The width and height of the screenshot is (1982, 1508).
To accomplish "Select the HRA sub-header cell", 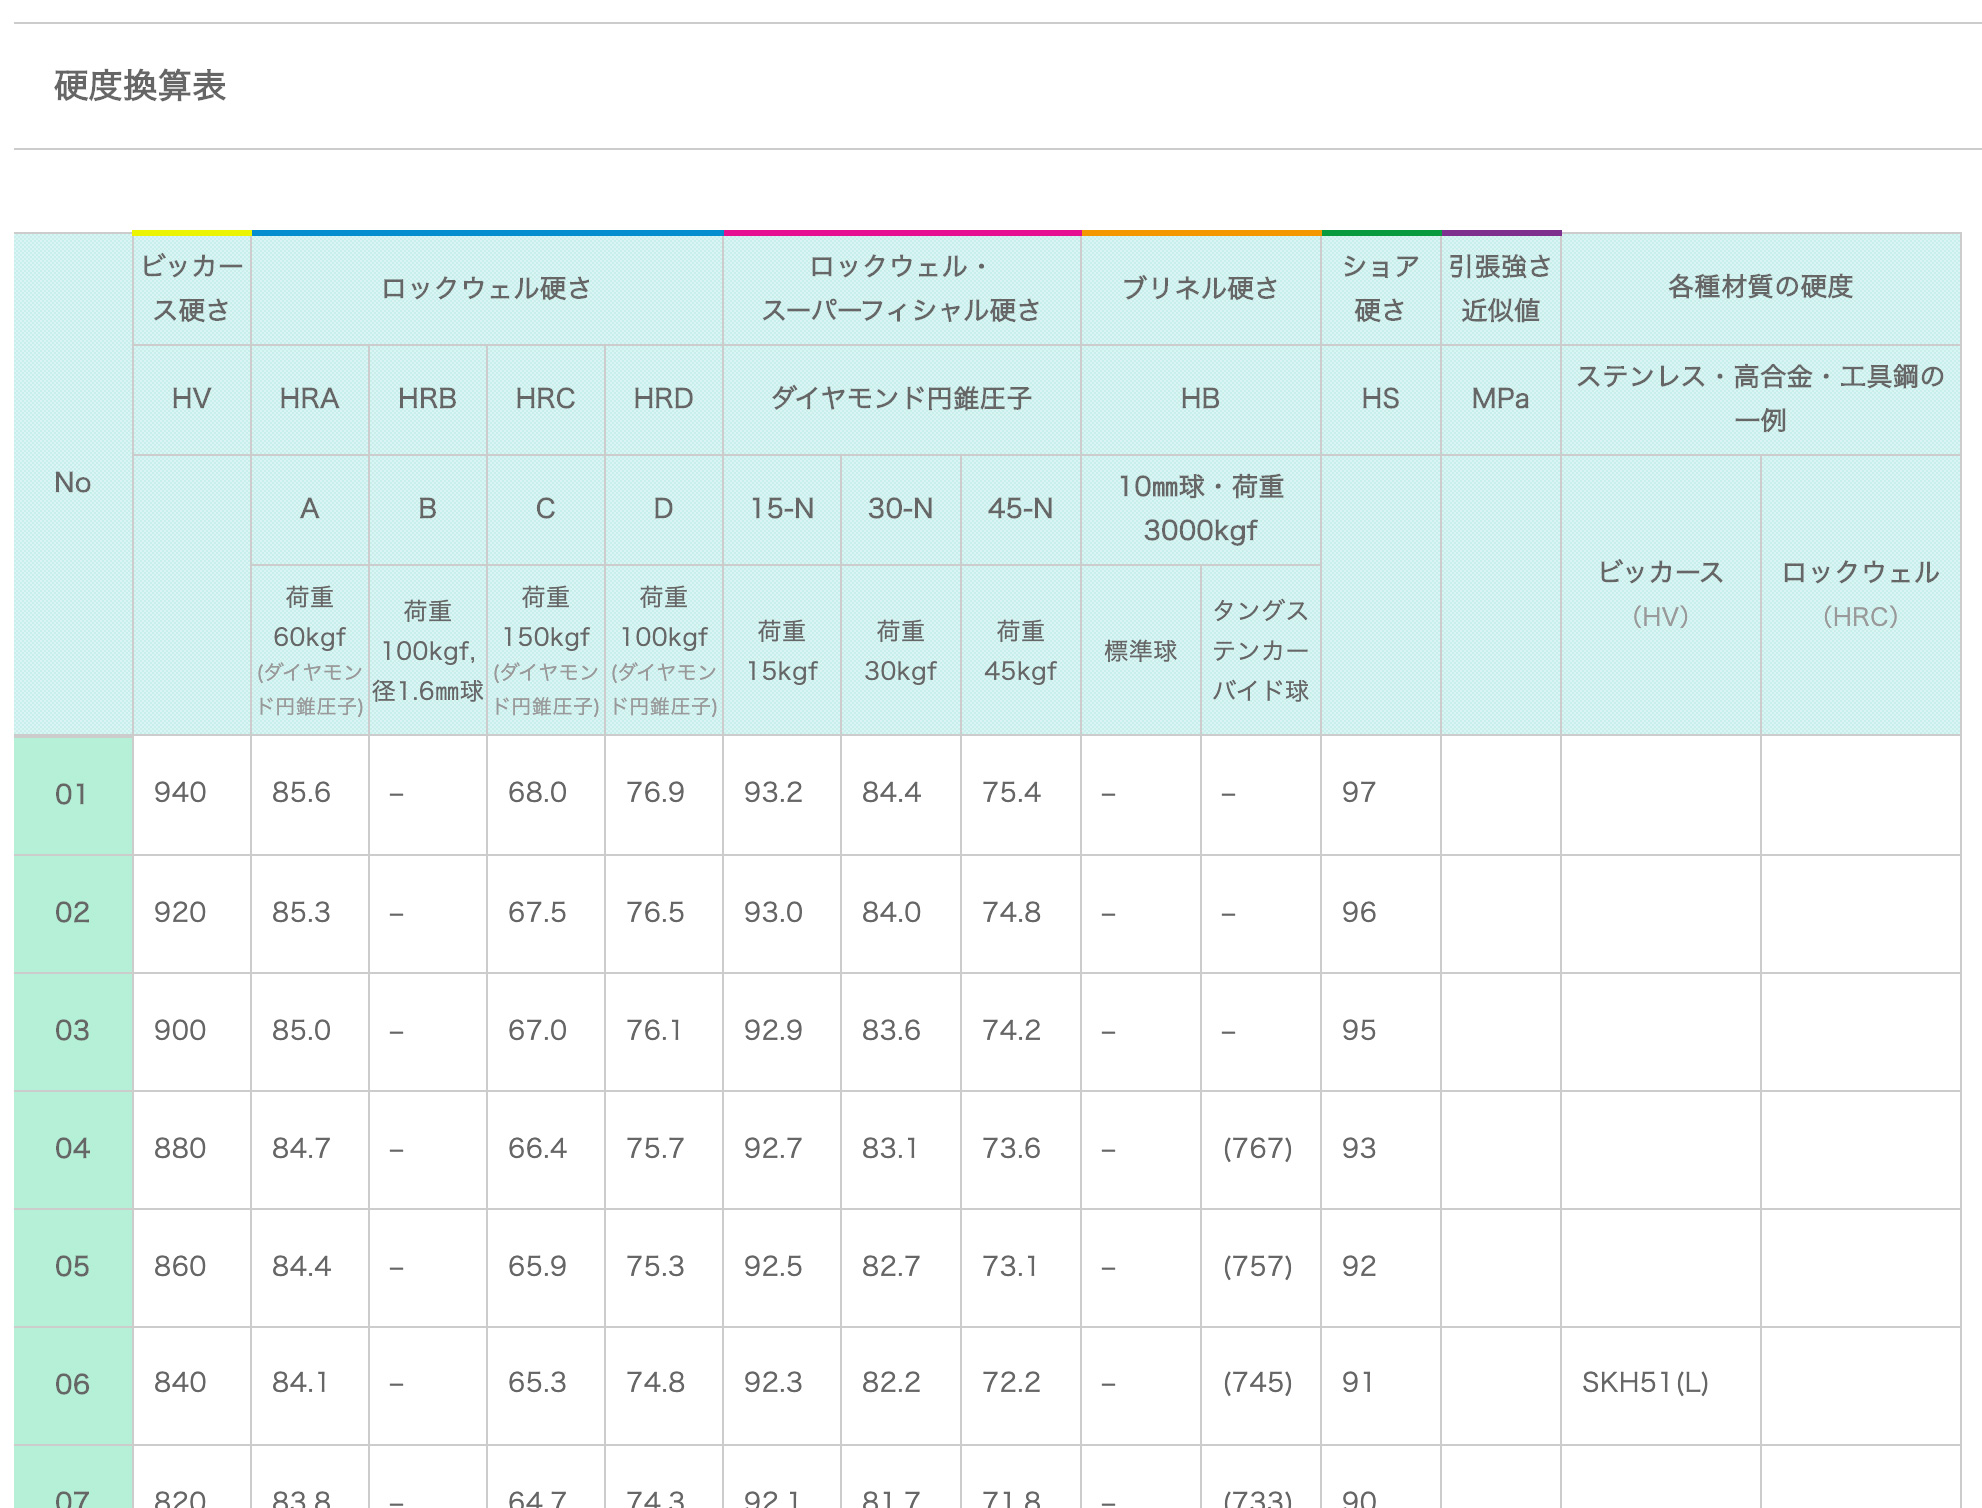I will pos(309,399).
